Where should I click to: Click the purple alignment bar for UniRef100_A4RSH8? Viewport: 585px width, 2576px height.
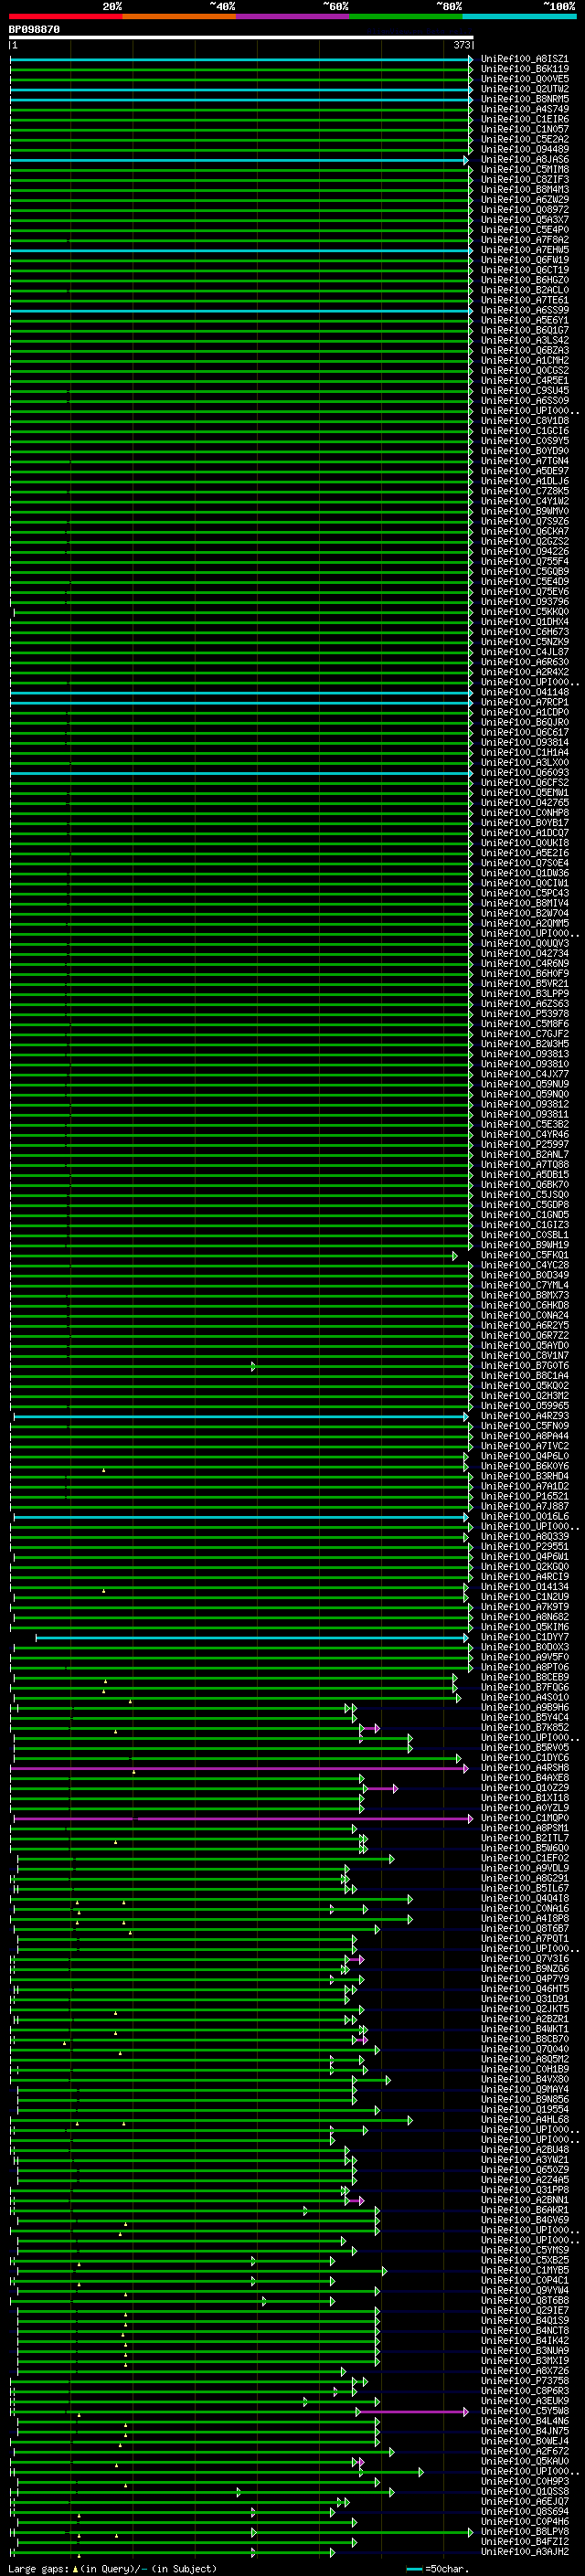[239, 1768]
